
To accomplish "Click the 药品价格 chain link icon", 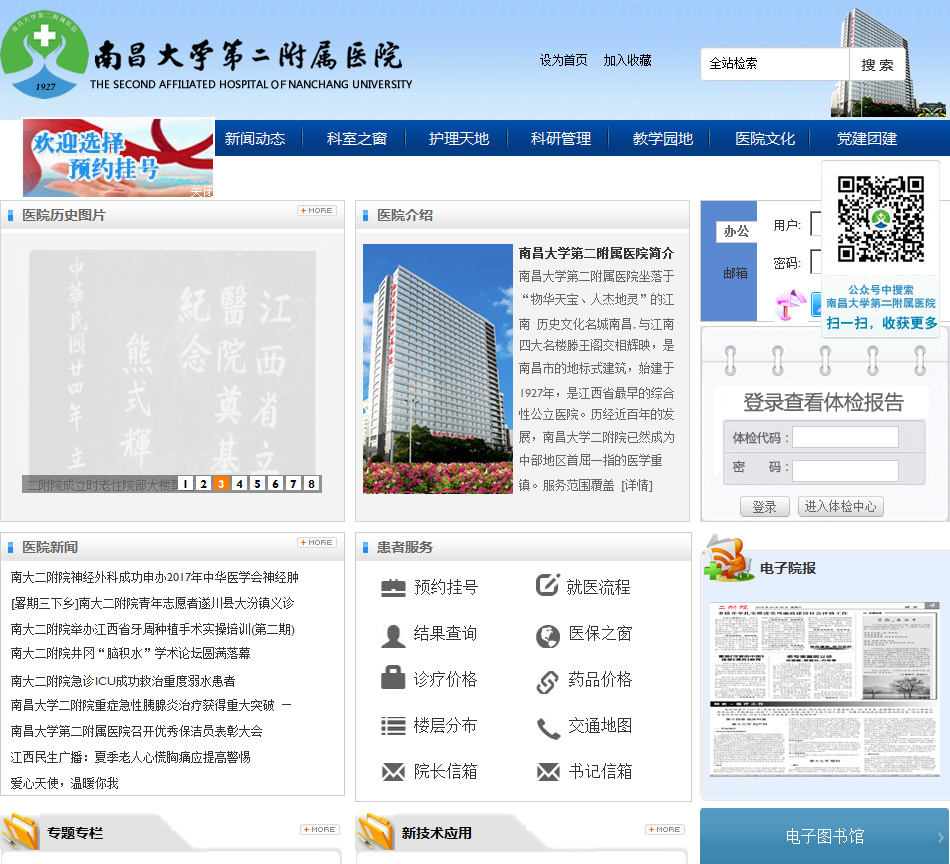I will 547,682.
